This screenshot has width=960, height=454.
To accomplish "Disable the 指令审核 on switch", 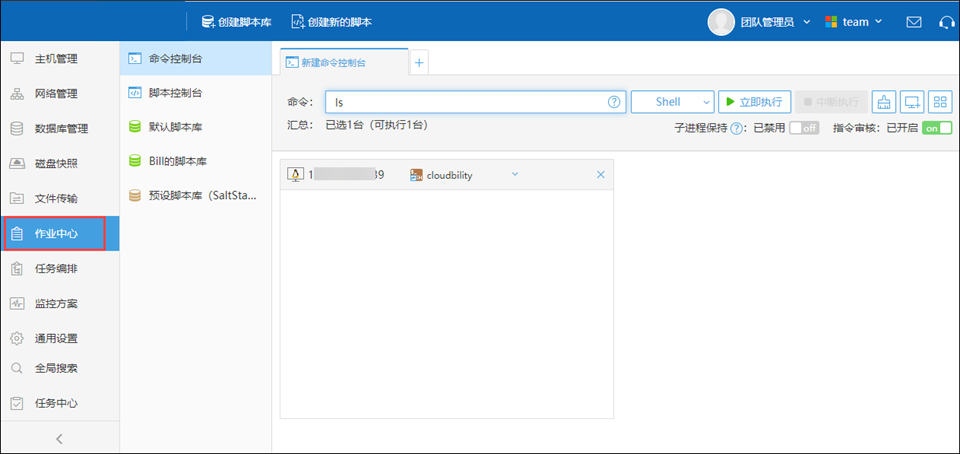I will coord(936,128).
